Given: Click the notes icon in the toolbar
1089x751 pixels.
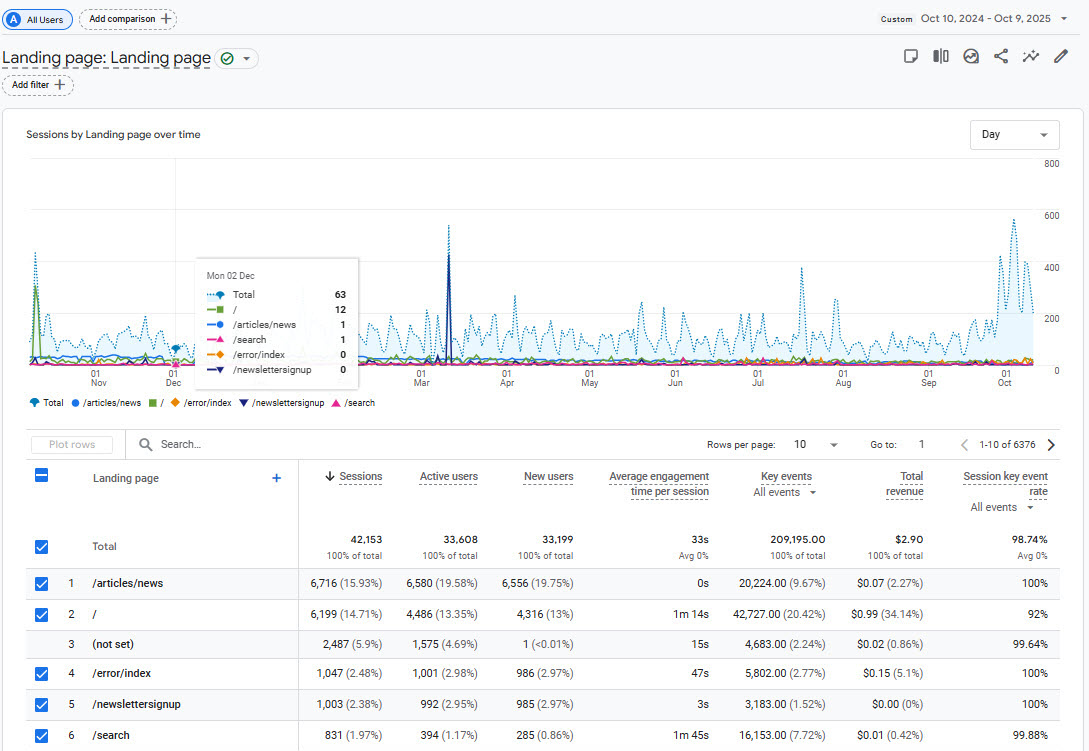Looking at the screenshot, I should 911,56.
